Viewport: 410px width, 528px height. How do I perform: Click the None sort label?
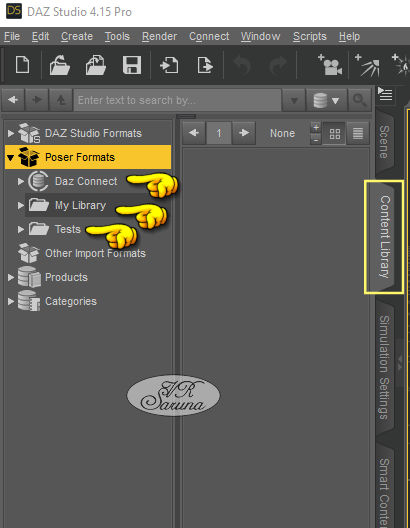tap(282, 133)
